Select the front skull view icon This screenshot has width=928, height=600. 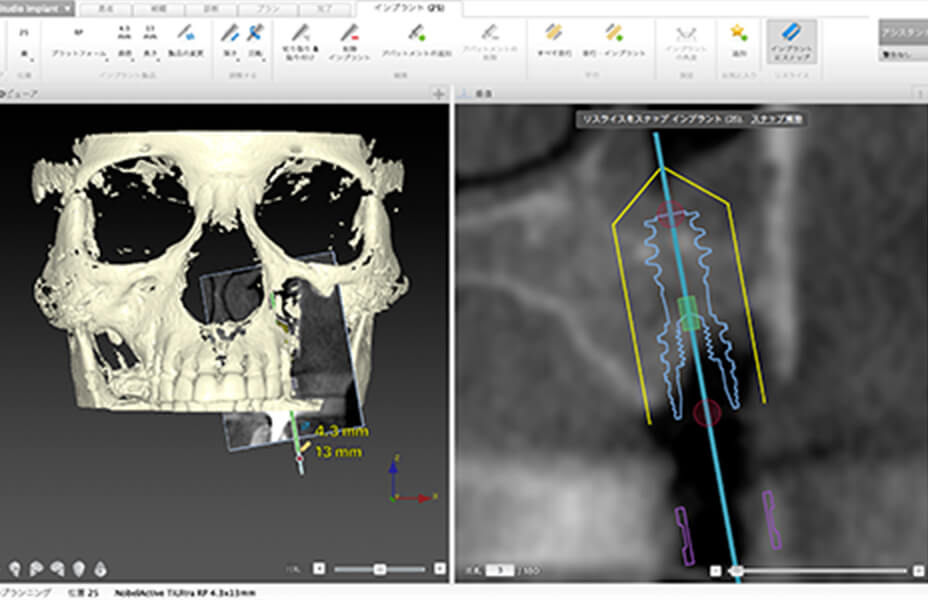tap(15, 569)
